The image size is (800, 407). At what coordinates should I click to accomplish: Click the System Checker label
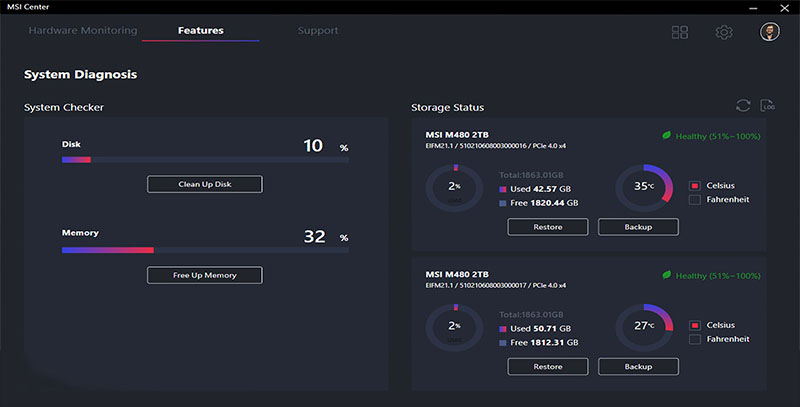click(x=64, y=107)
